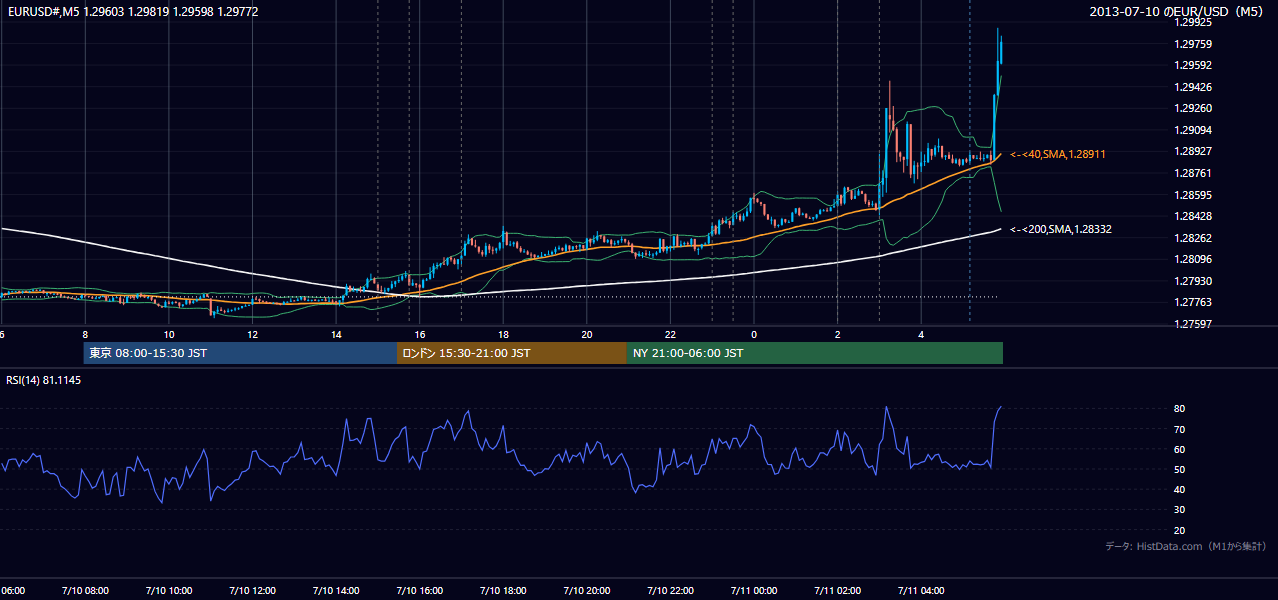The width and height of the screenshot is (1278, 600).
Task: Click the NY 21:00-06:00 JST session bar
Action: (815, 353)
